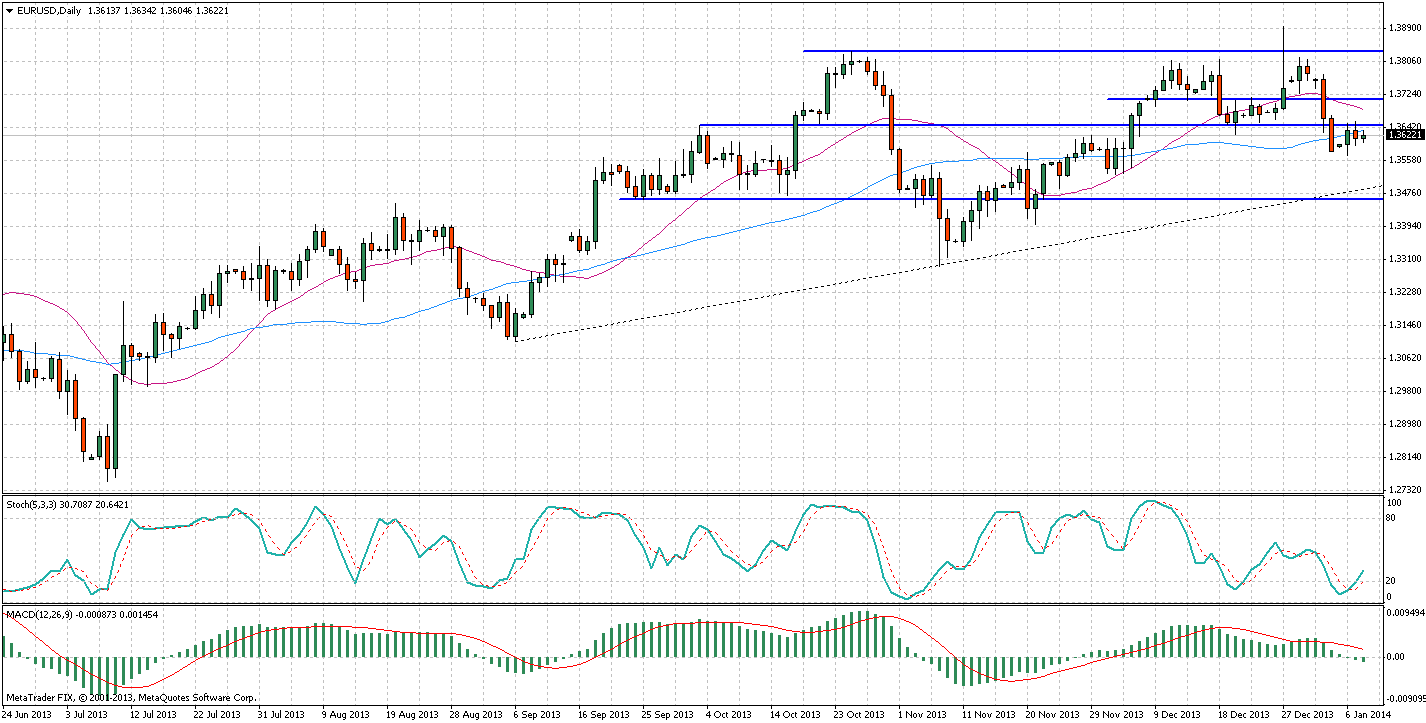Image resolution: width=1426 pixels, height=723 pixels.
Task: Click the 6 Jan 2014 date label
Action: pos(1365,715)
